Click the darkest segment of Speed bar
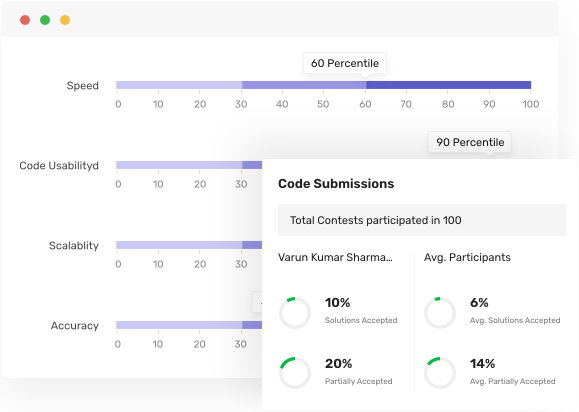Image resolution: width=579 pixels, height=412 pixels. click(449, 85)
